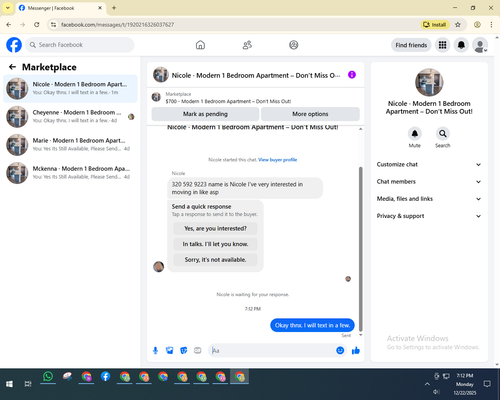Click the Install app button in address bar
This screenshot has width=500, height=400.
435,25
